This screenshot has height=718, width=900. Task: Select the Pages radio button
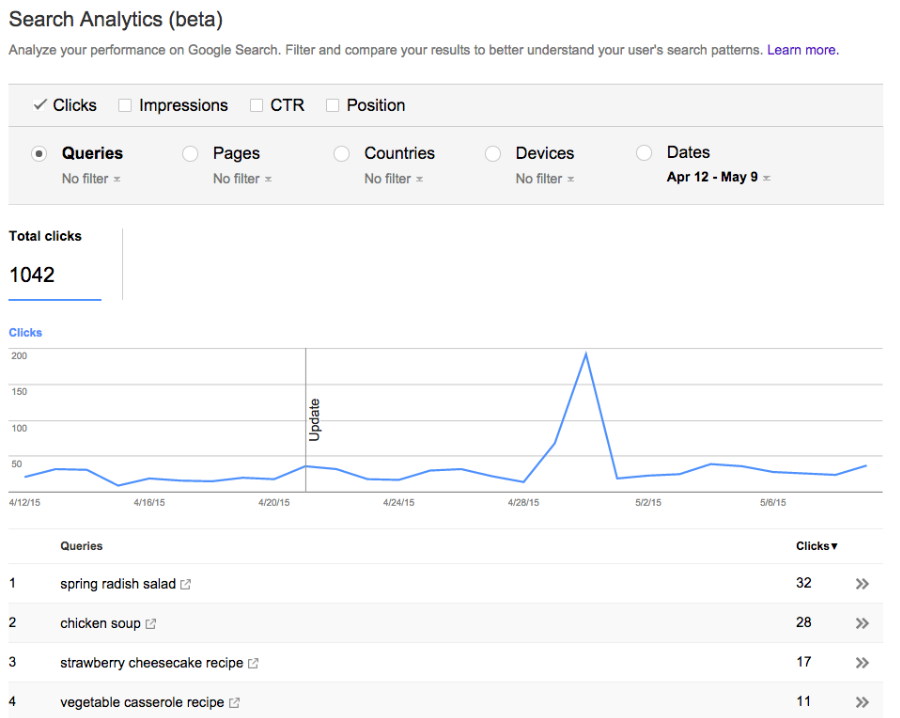190,154
